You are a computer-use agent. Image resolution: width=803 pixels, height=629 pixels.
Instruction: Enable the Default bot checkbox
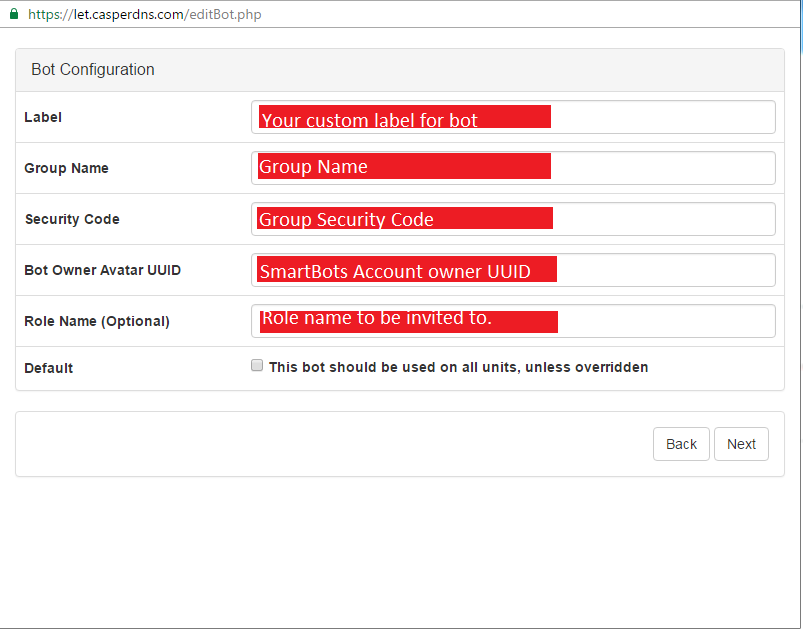[257, 365]
